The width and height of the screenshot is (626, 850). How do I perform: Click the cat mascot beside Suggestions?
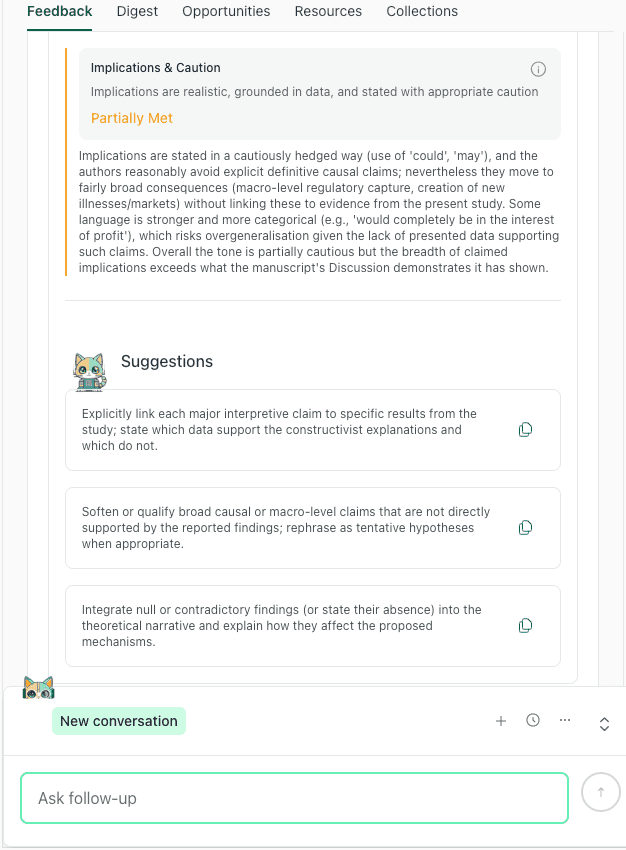(88, 370)
